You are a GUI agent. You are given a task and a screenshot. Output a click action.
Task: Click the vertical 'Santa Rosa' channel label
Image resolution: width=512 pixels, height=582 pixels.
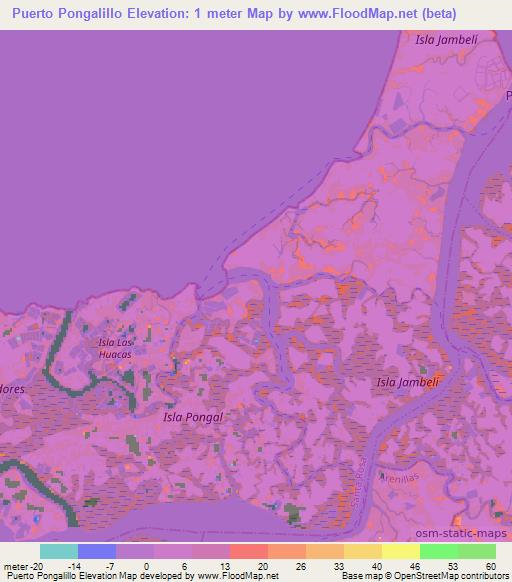tap(359, 483)
